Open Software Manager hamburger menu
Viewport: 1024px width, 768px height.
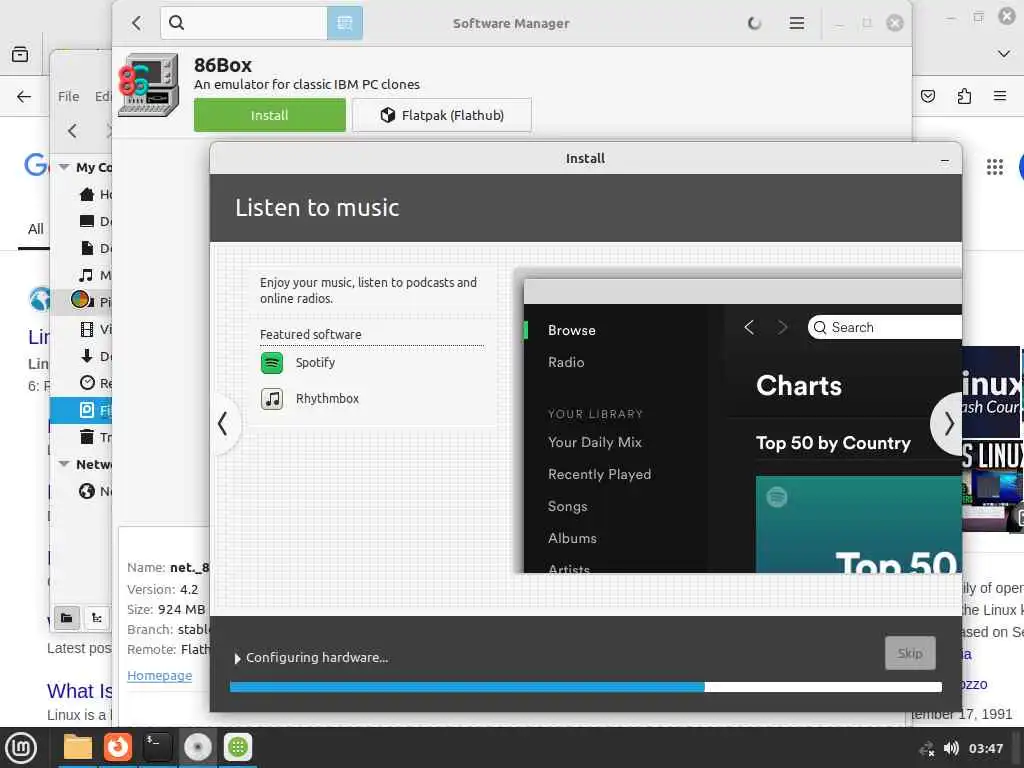coord(796,24)
